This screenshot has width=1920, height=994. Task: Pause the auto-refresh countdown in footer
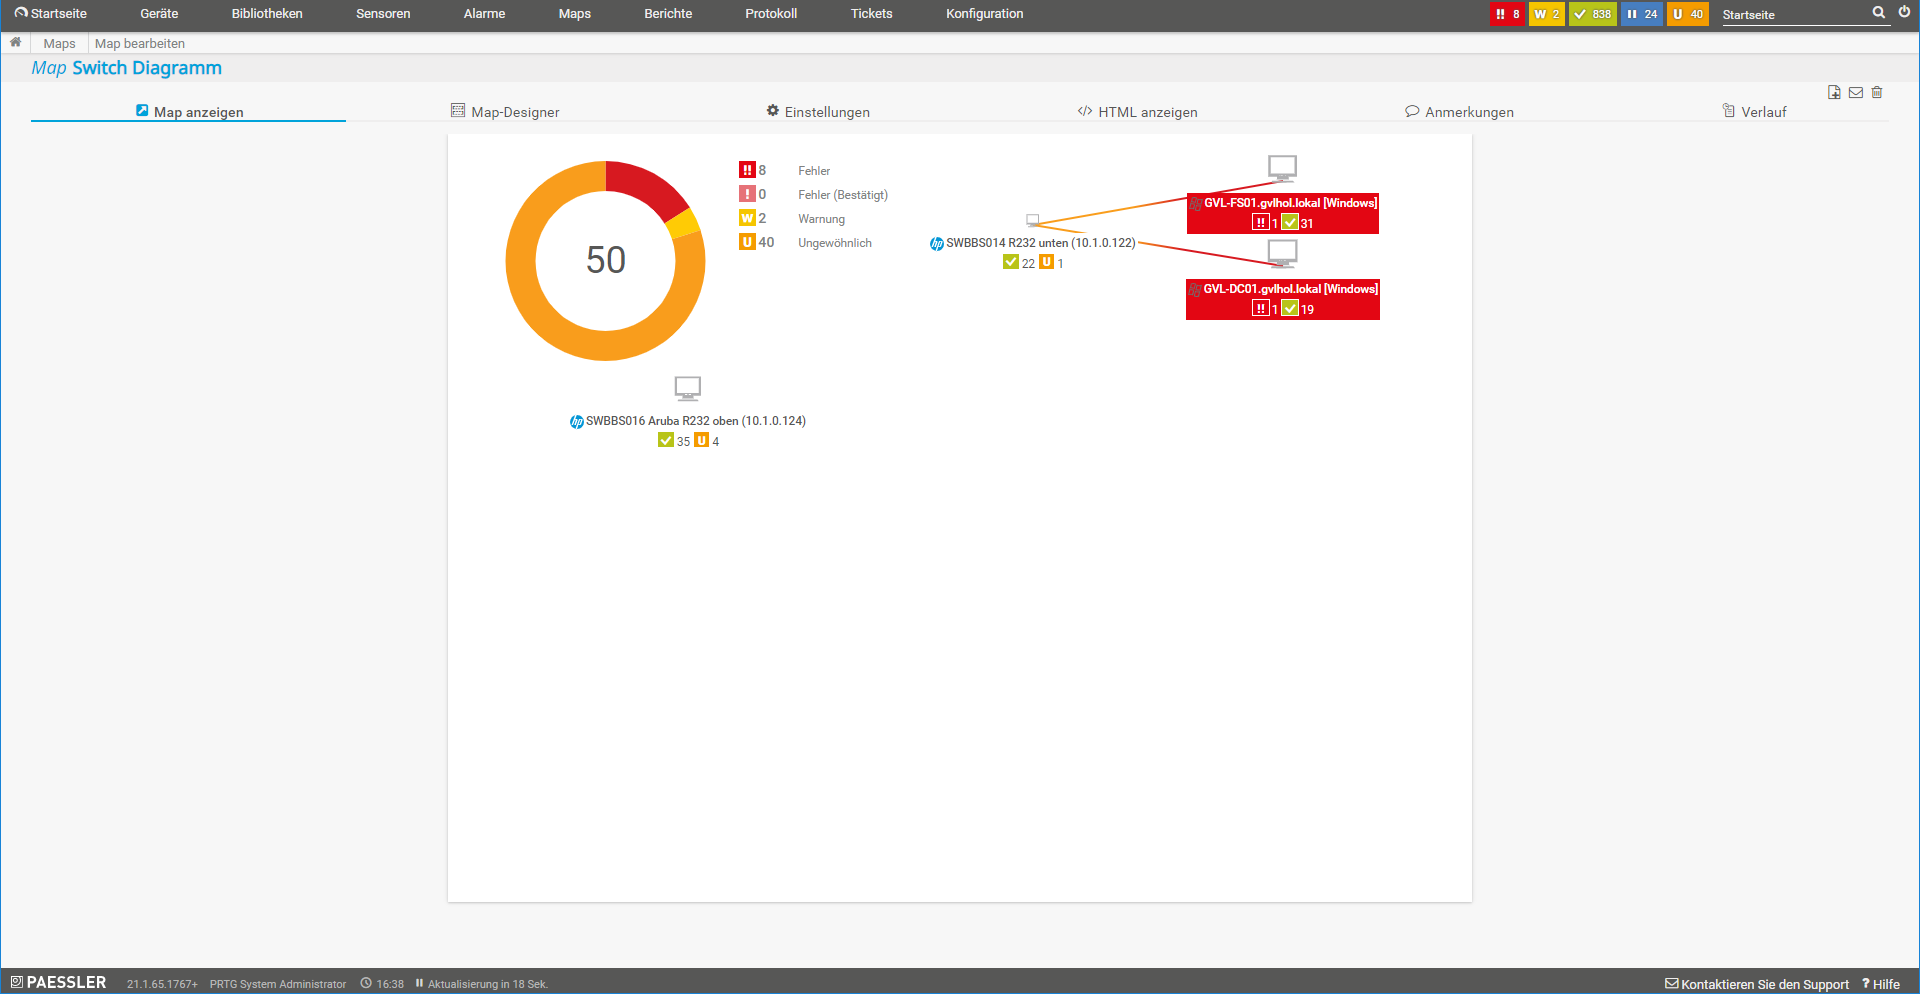coord(420,984)
